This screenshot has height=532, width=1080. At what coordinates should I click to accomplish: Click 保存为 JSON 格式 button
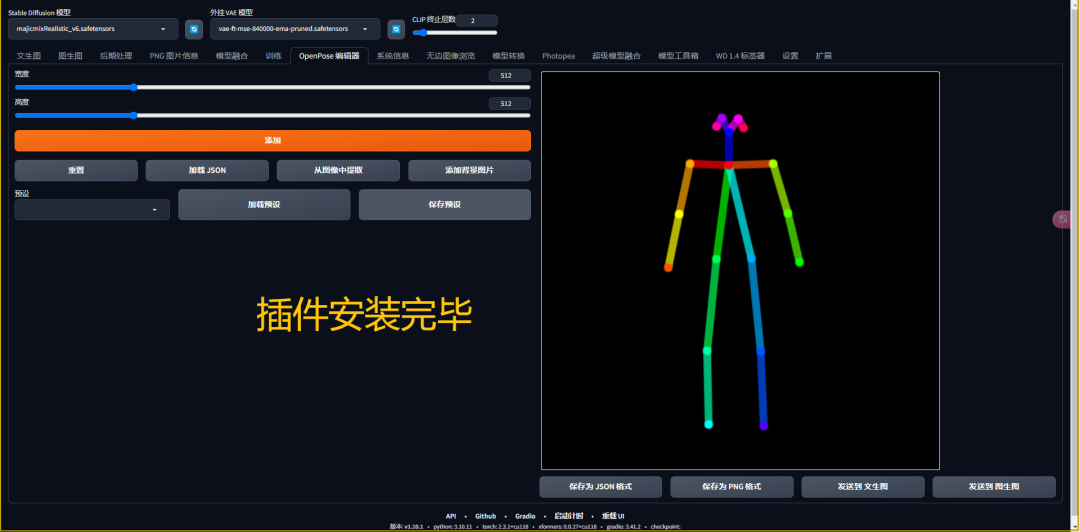(x=601, y=487)
